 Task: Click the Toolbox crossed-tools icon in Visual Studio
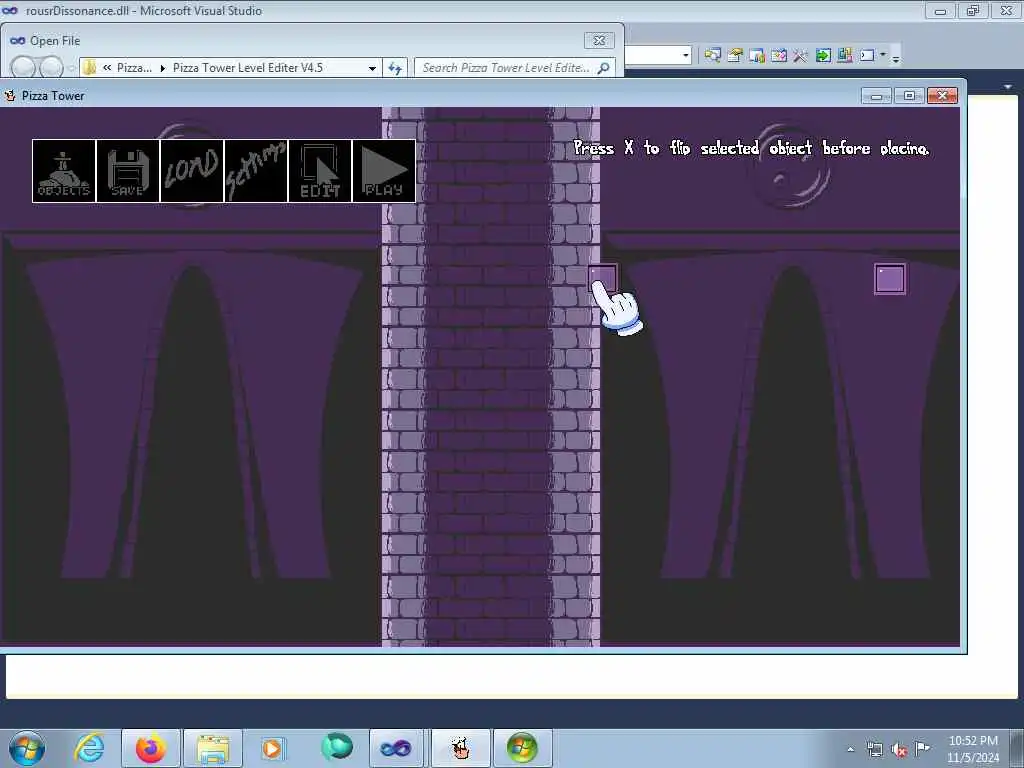pos(801,56)
